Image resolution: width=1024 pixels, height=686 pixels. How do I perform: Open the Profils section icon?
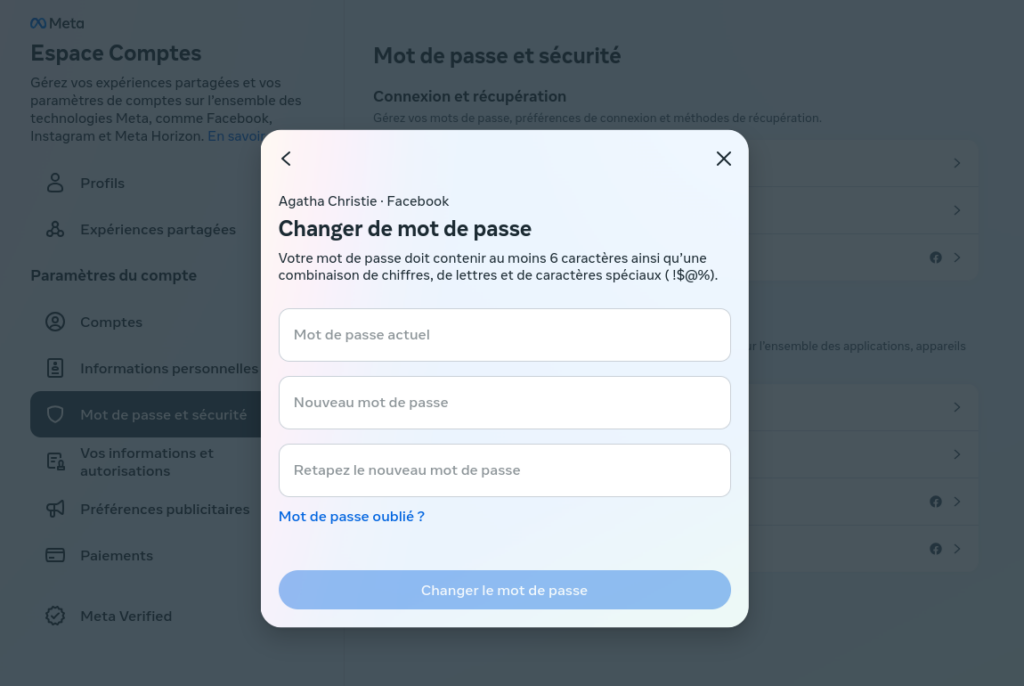pos(56,183)
